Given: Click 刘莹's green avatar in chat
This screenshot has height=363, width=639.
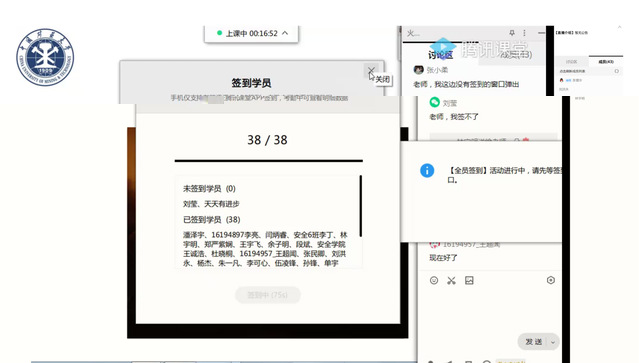Looking at the screenshot, I should click(435, 103).
